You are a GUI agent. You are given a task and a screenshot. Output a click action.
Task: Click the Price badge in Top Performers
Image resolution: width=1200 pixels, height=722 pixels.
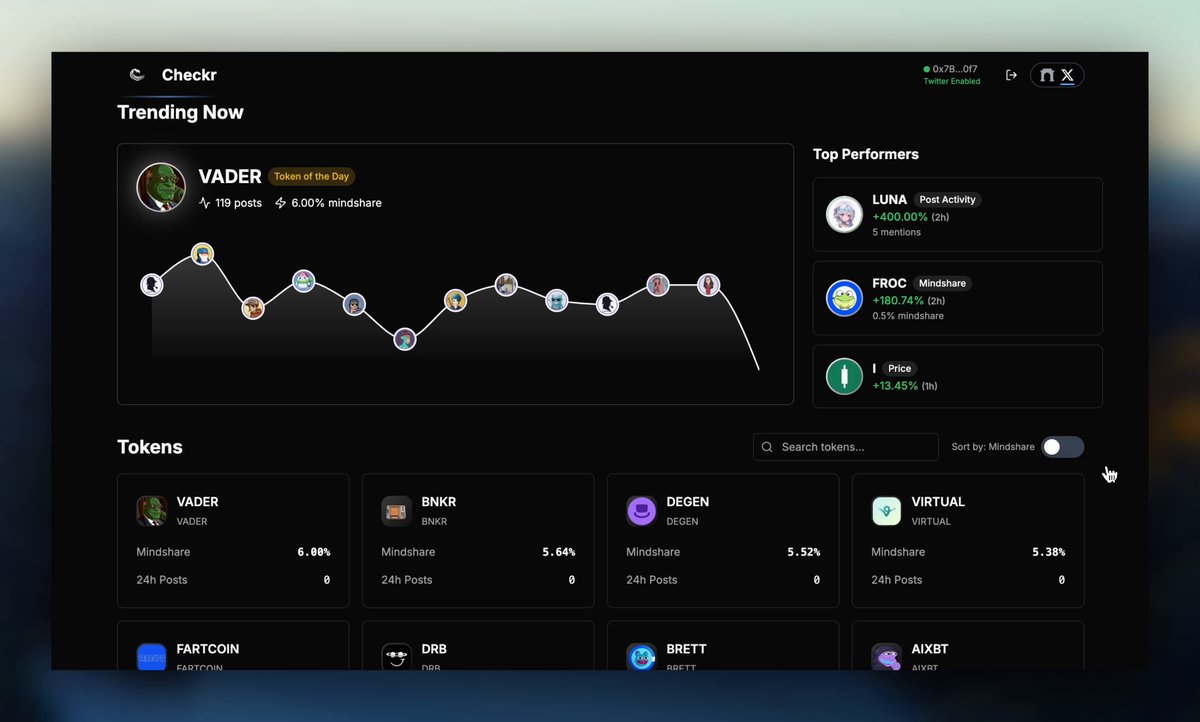point(900,369)
